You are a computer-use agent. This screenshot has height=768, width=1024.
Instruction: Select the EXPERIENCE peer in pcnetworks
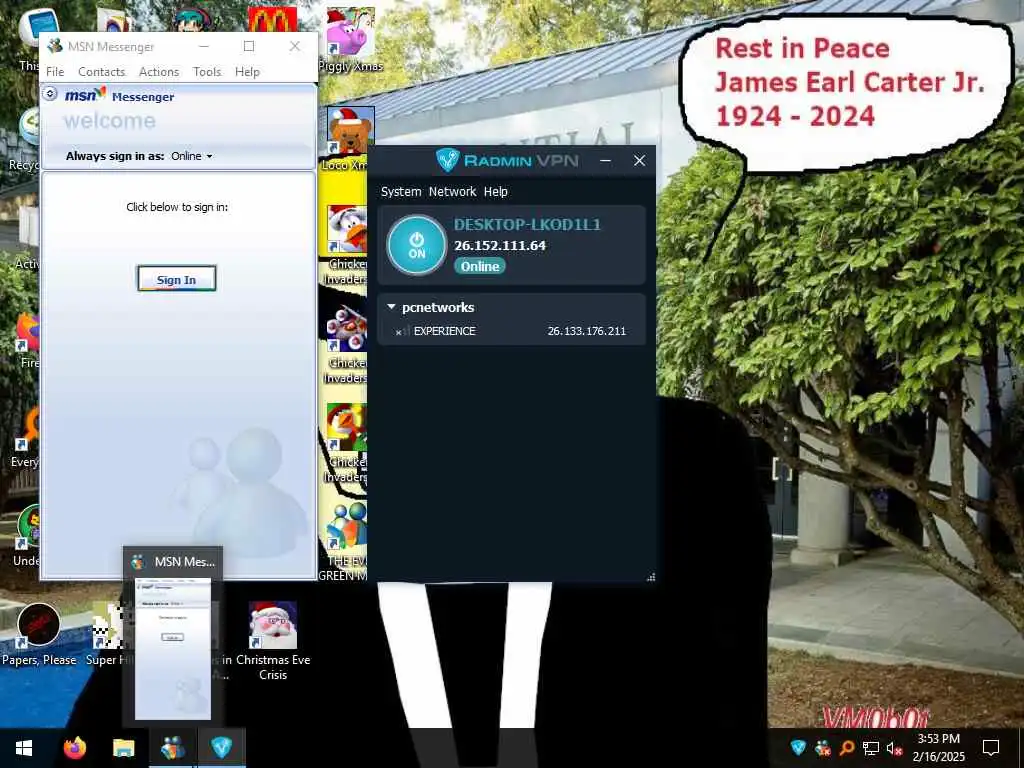(511, 331)
